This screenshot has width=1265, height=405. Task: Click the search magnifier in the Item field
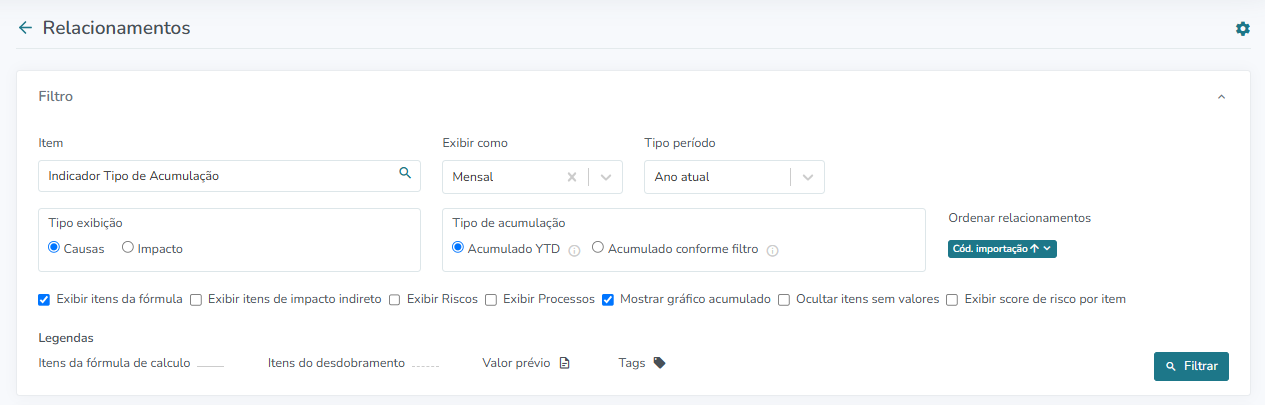[x=405, y=173]
